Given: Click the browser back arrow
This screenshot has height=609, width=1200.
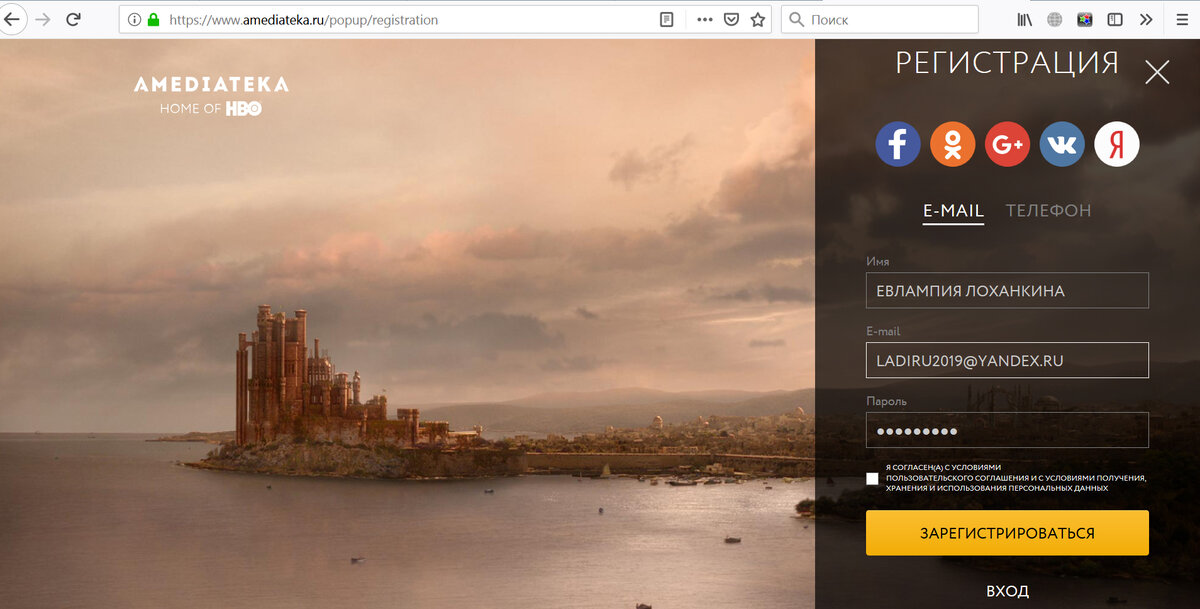Looking at the screenshot, I should (x=13, y=19).
